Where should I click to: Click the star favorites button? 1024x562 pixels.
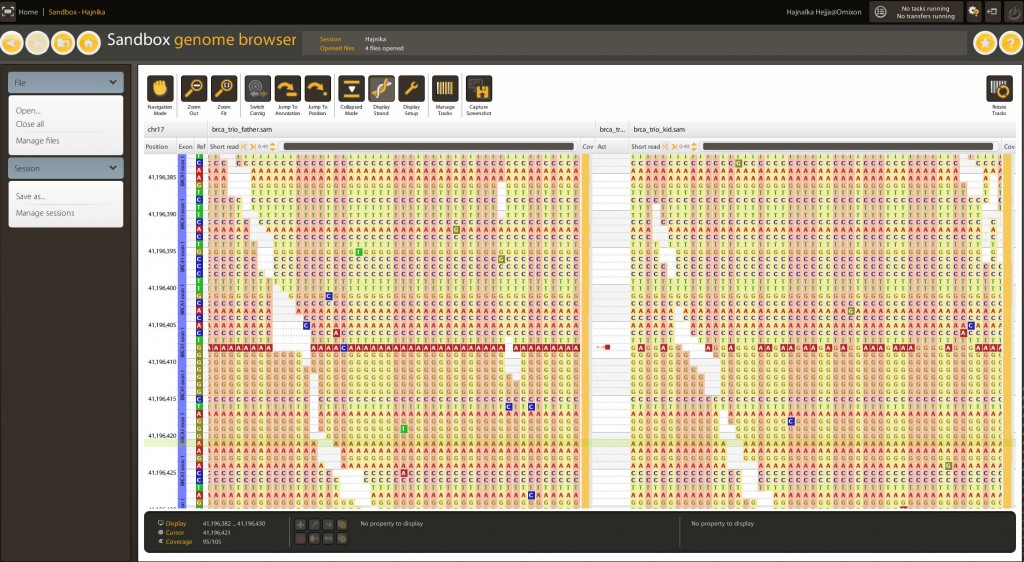[985, 43]
